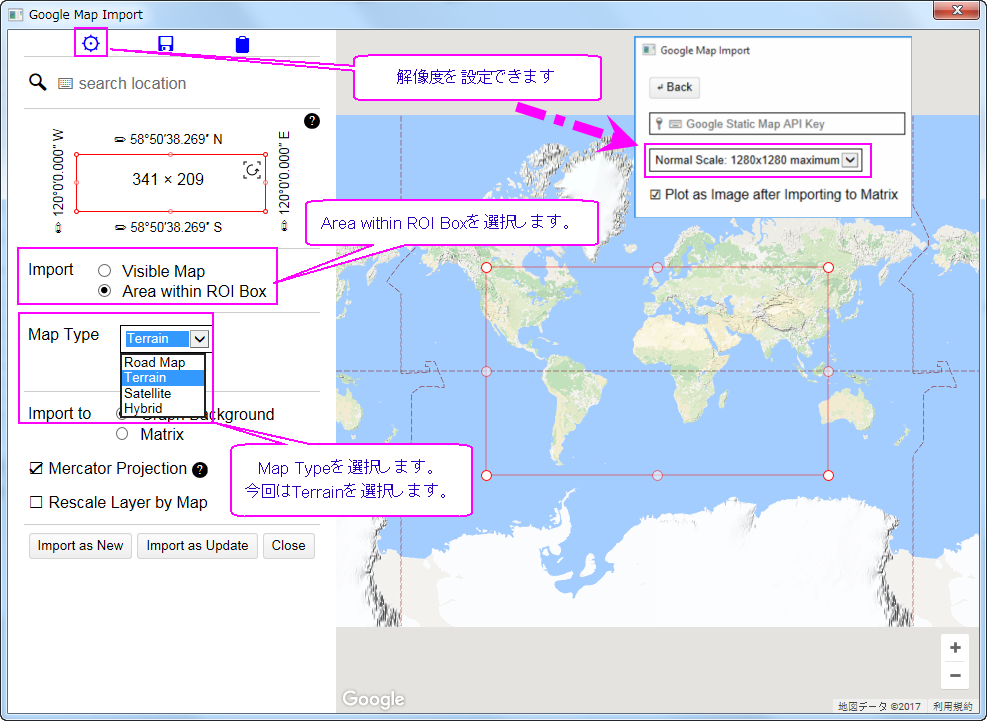
Task: Open Normal Scale resolution dropdown arrow
Action: pos(850,160)
